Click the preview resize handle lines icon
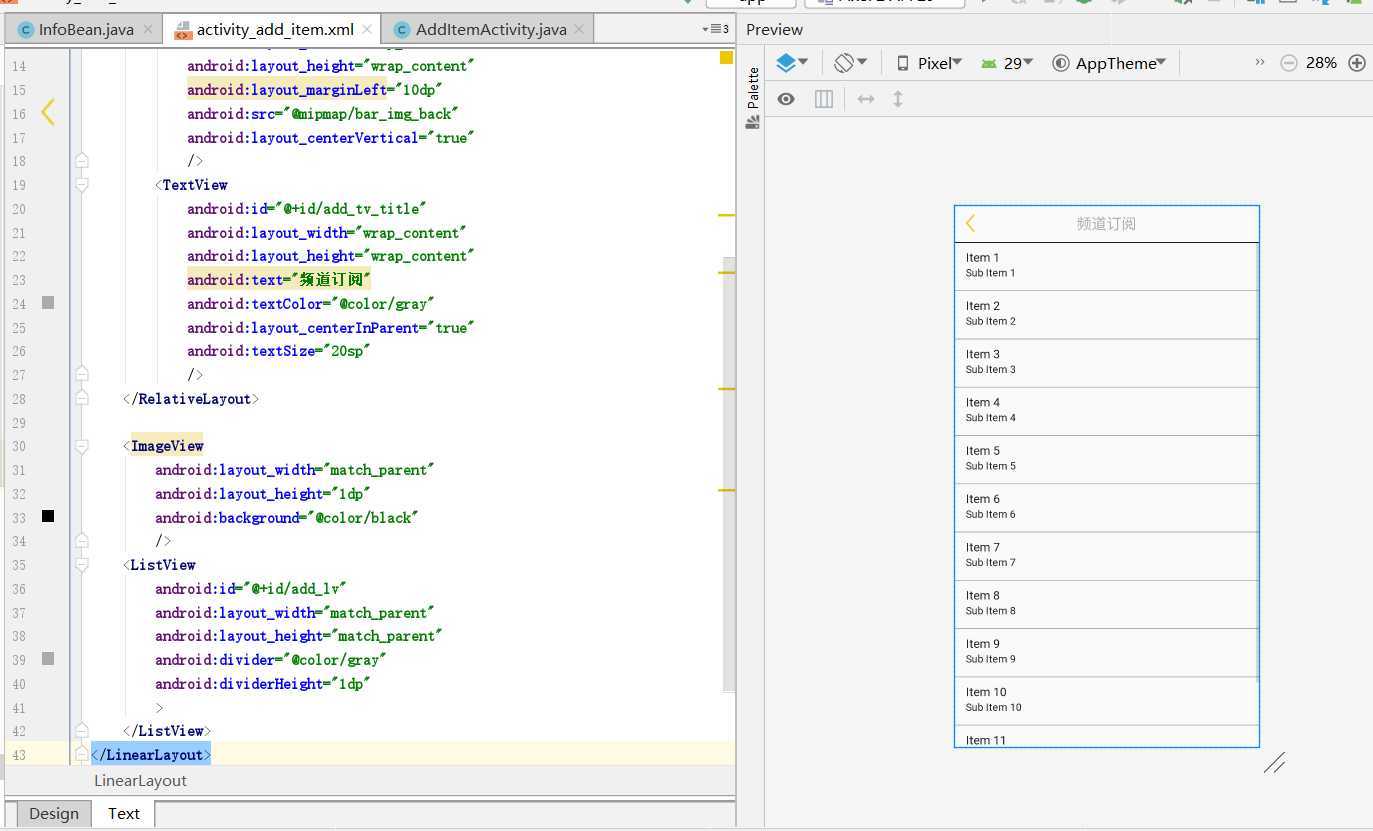This screenshot has width=1373, height=831. point(1274,763)
